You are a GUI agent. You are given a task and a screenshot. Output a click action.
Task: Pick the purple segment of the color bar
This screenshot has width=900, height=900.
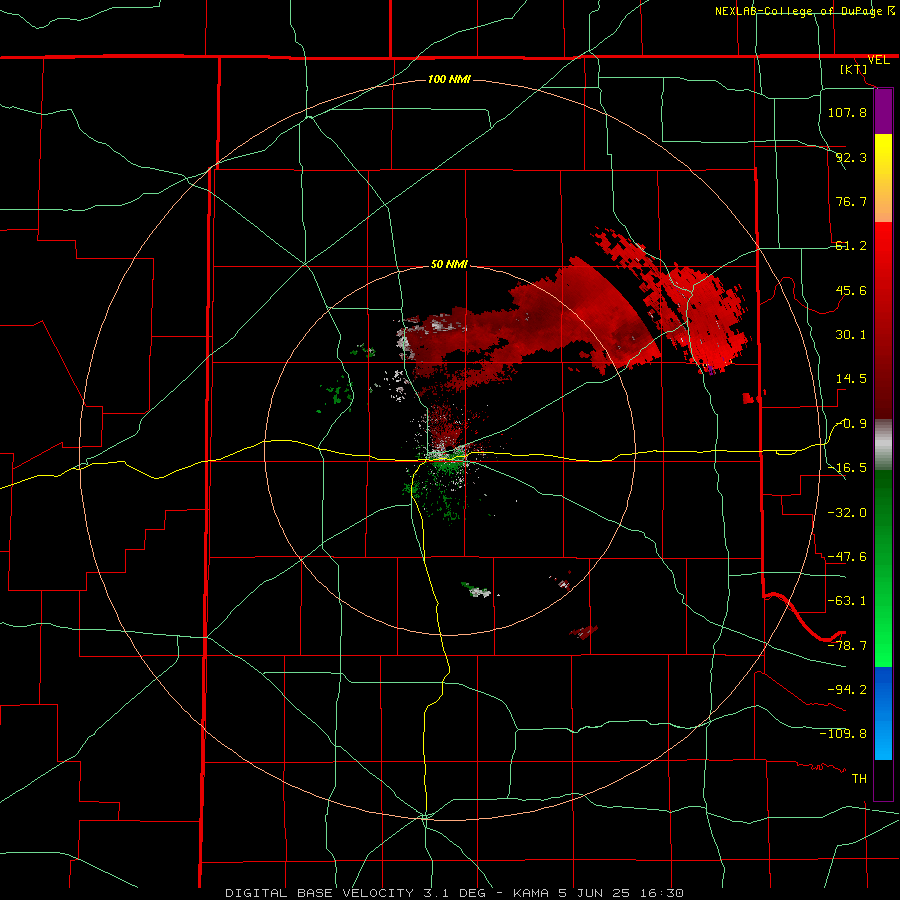click(883, 112)
